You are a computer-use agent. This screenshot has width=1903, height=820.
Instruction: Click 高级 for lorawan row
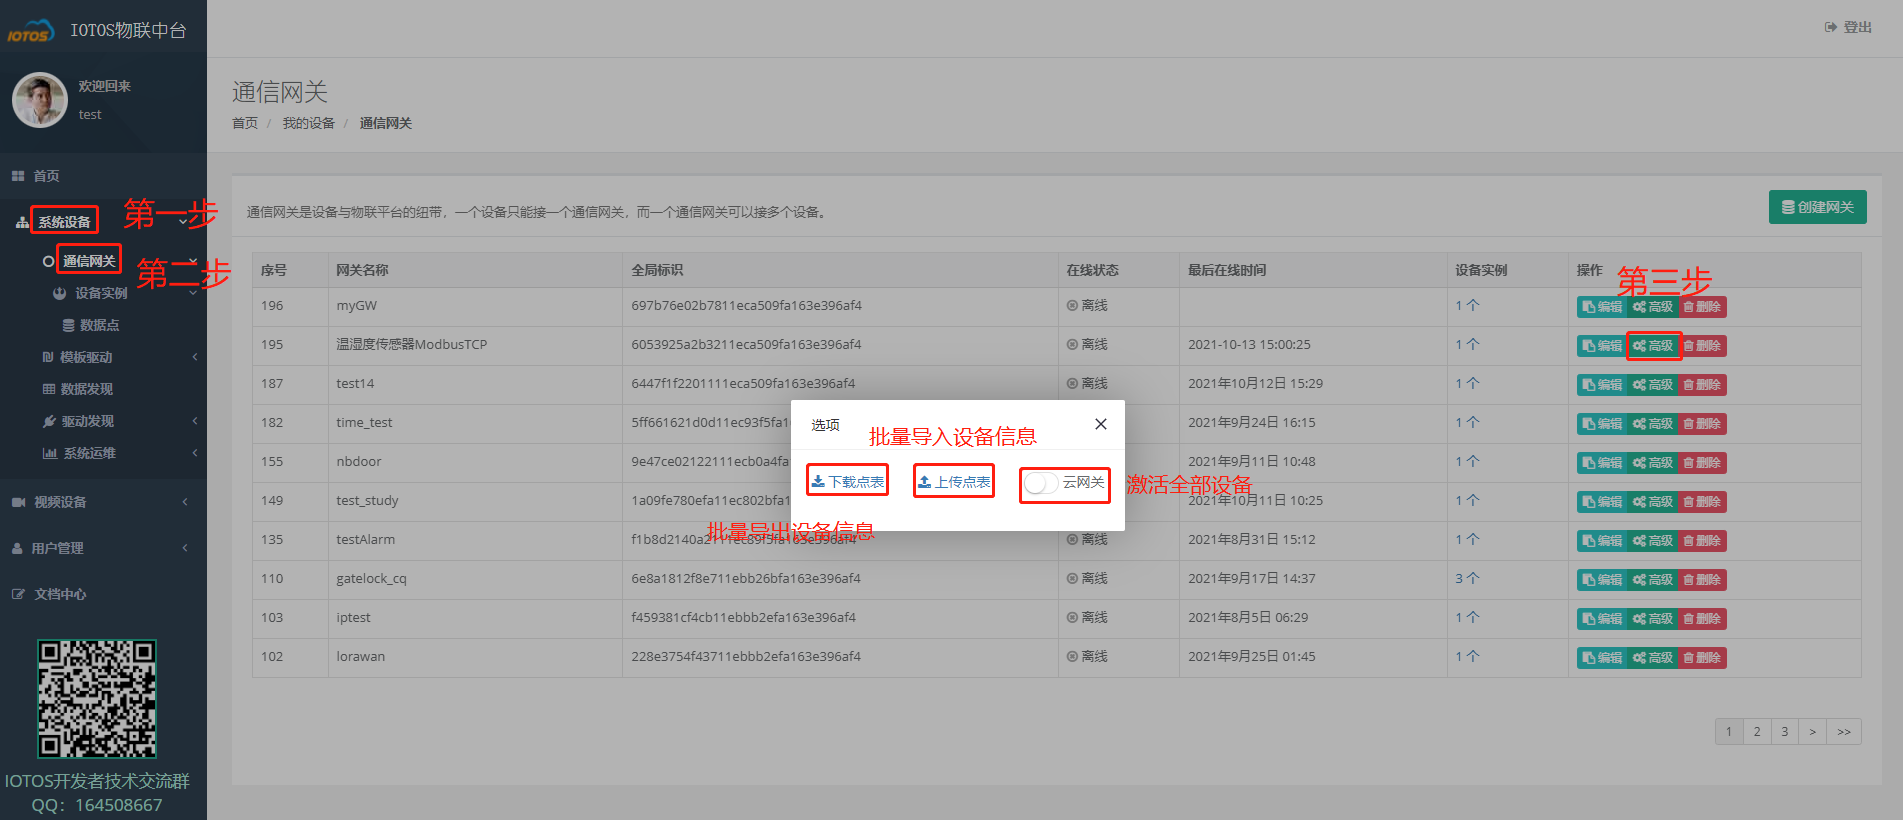pos(1653,658)
